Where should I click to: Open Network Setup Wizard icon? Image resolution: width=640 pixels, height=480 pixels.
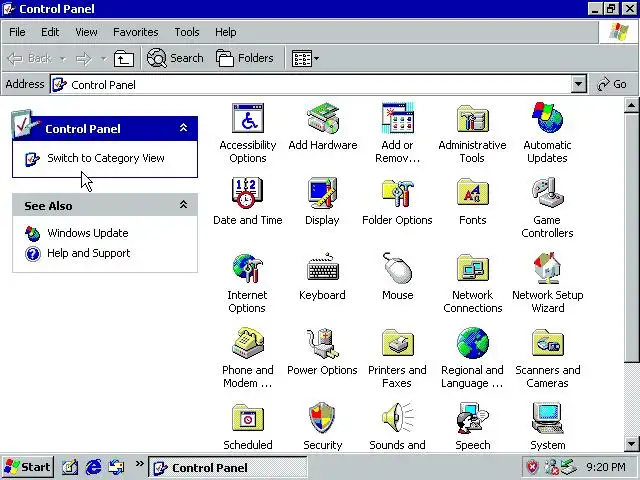click(547, 268)
